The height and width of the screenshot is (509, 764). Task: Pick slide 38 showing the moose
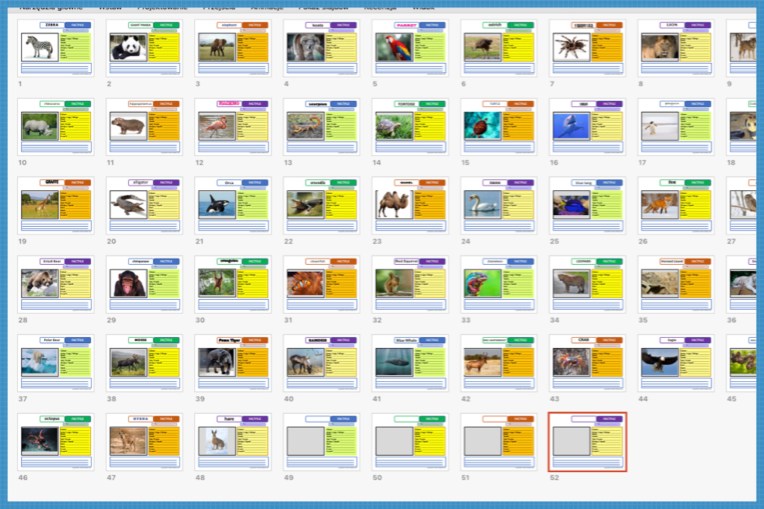point(144,363)
